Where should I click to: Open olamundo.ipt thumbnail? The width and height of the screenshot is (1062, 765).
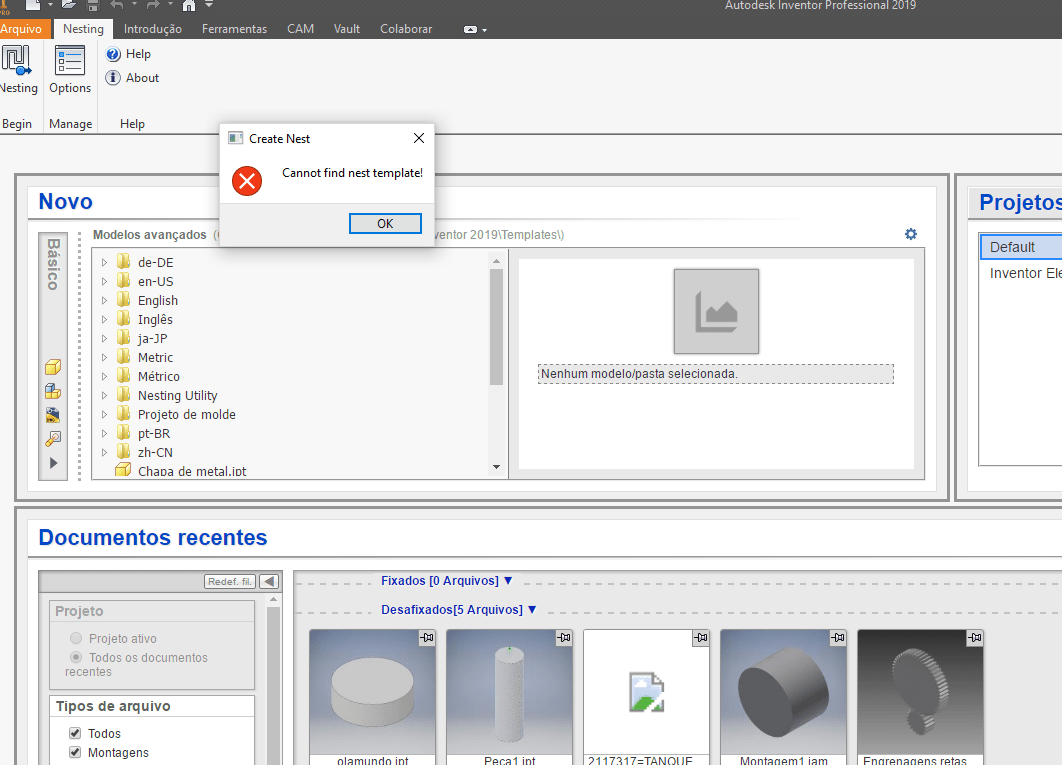point(373,692)
